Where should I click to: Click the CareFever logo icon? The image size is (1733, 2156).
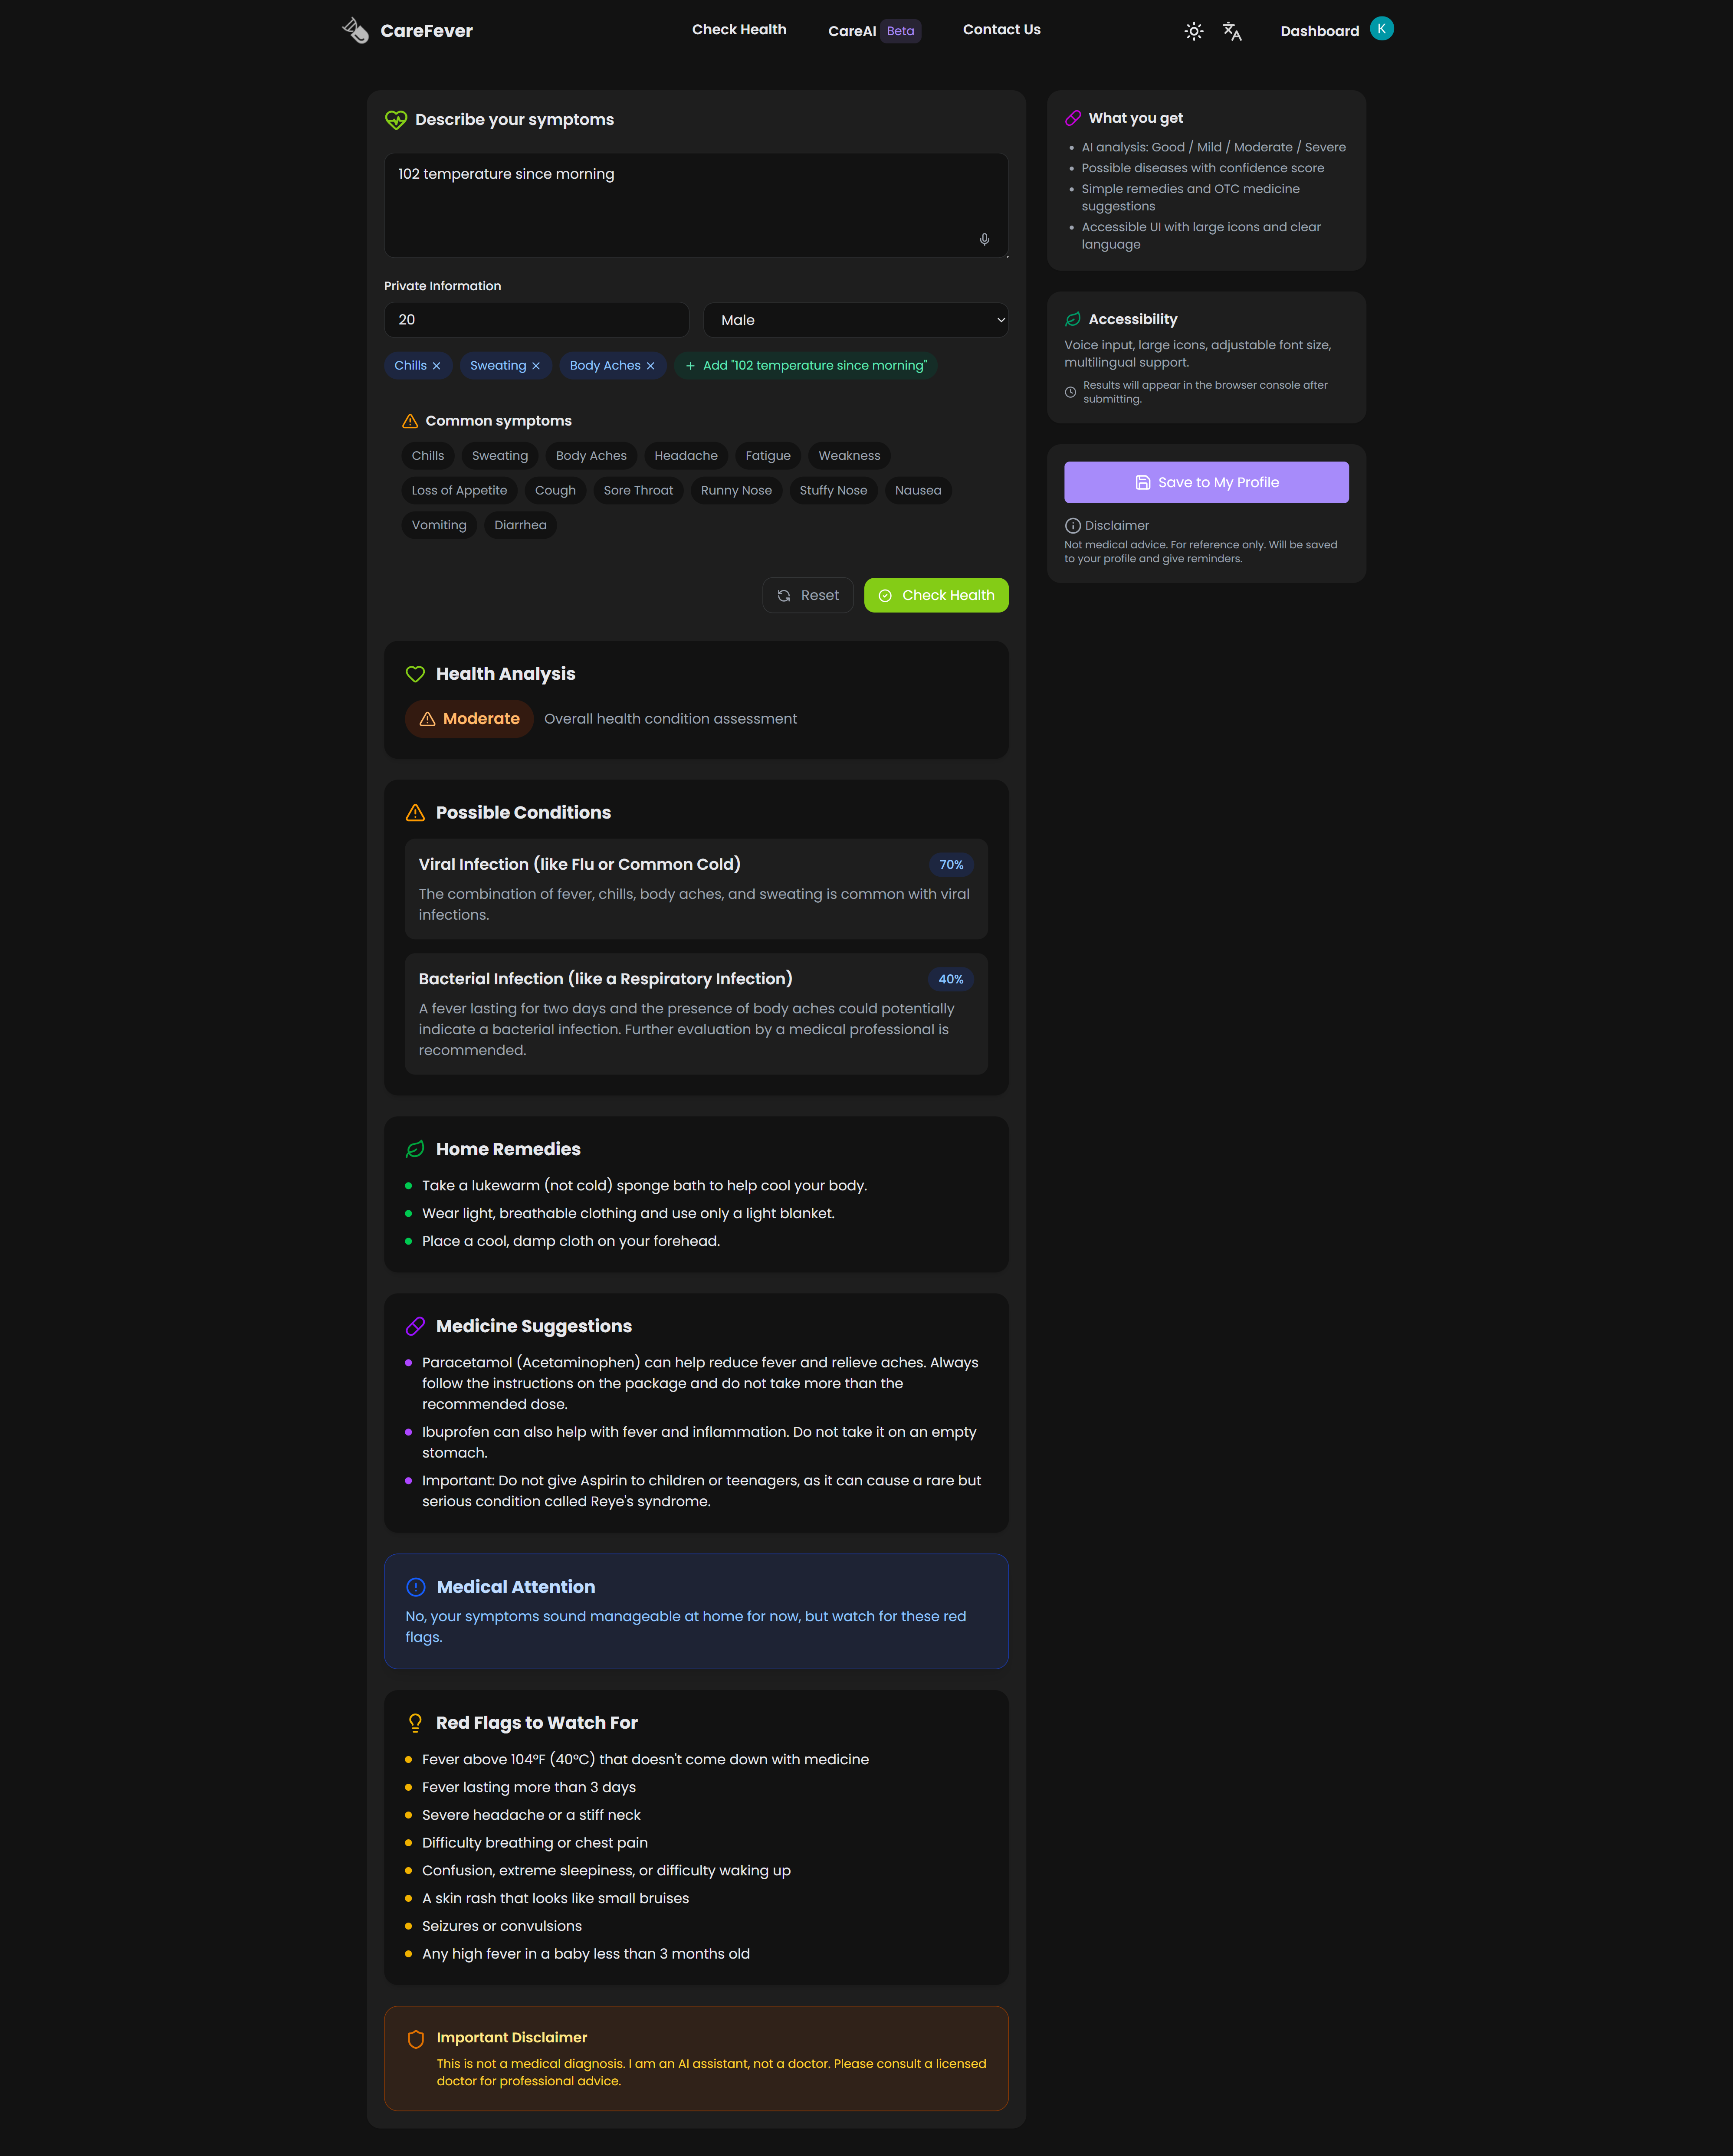[355, 30]
